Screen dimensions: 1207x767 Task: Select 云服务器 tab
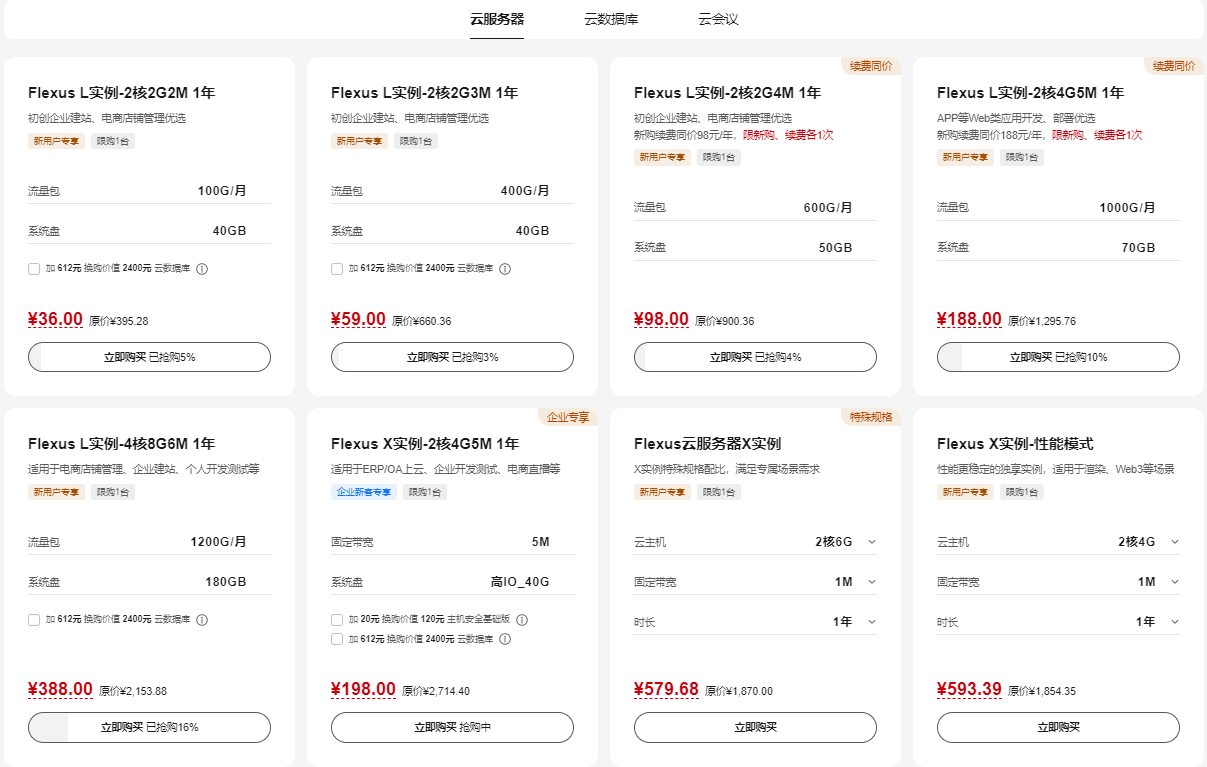[x=497, y=19]
